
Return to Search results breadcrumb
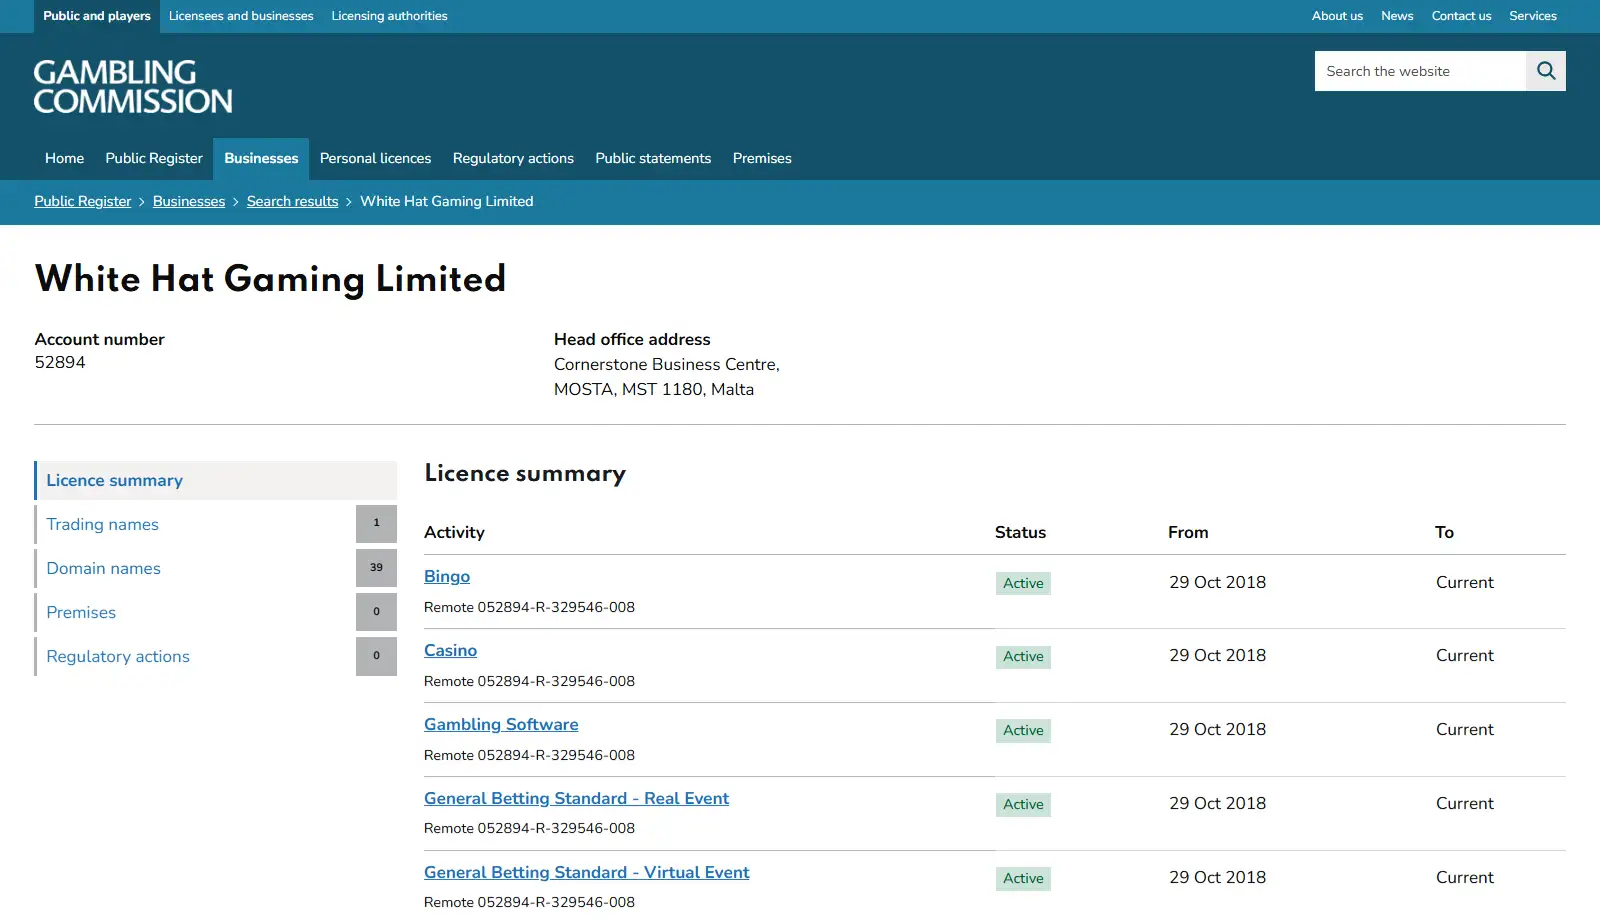click(x=293, y=201)
